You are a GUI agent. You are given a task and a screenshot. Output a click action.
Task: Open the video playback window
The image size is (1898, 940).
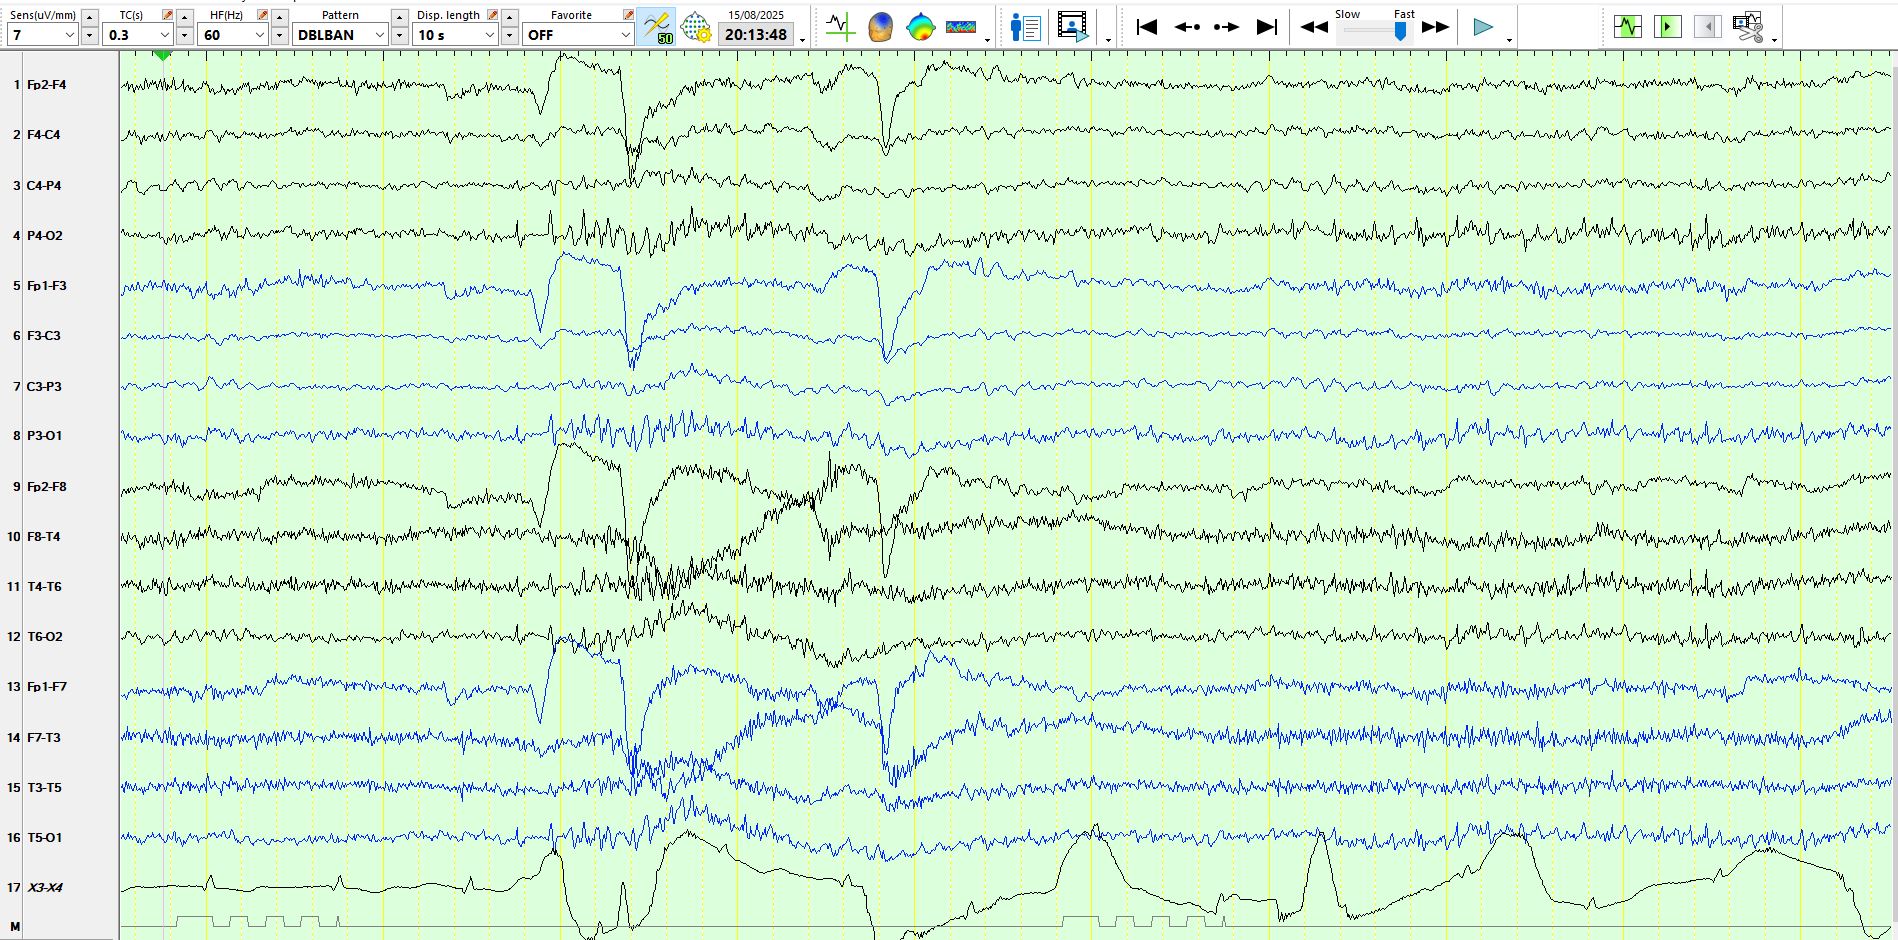pos(1073,27)
